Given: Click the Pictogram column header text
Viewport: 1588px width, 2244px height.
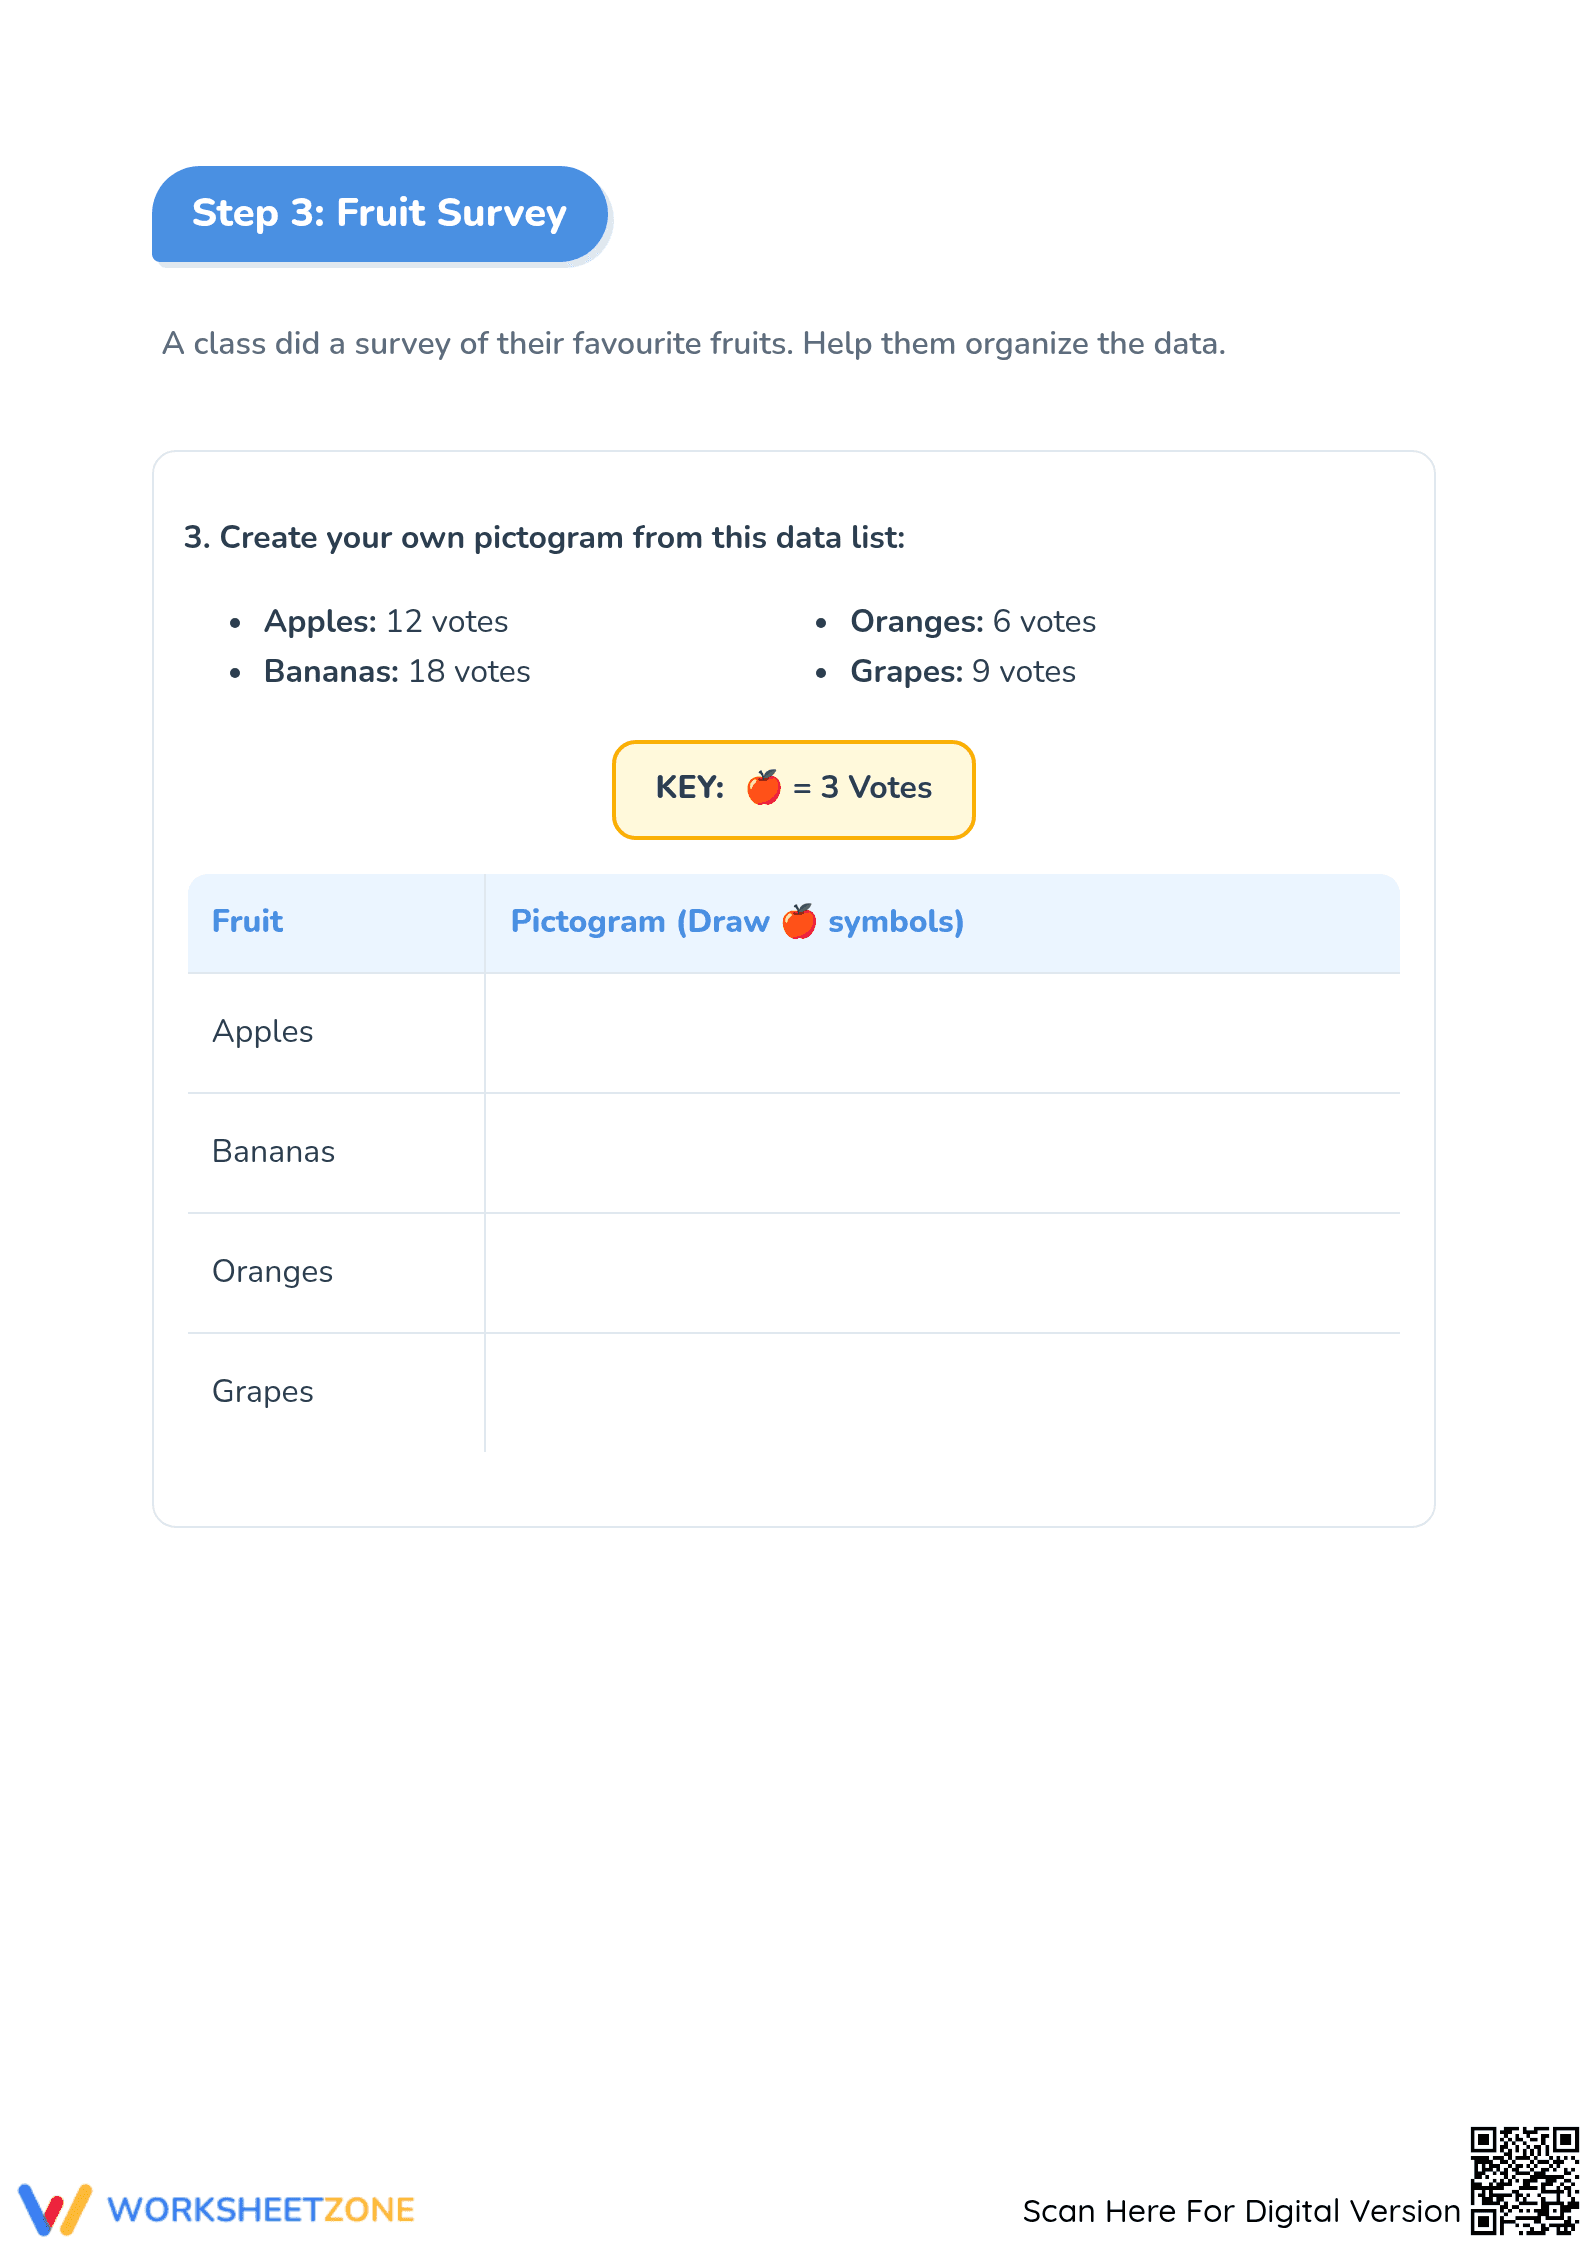Looking at the screenshot, I should click(x=737, y=921).
